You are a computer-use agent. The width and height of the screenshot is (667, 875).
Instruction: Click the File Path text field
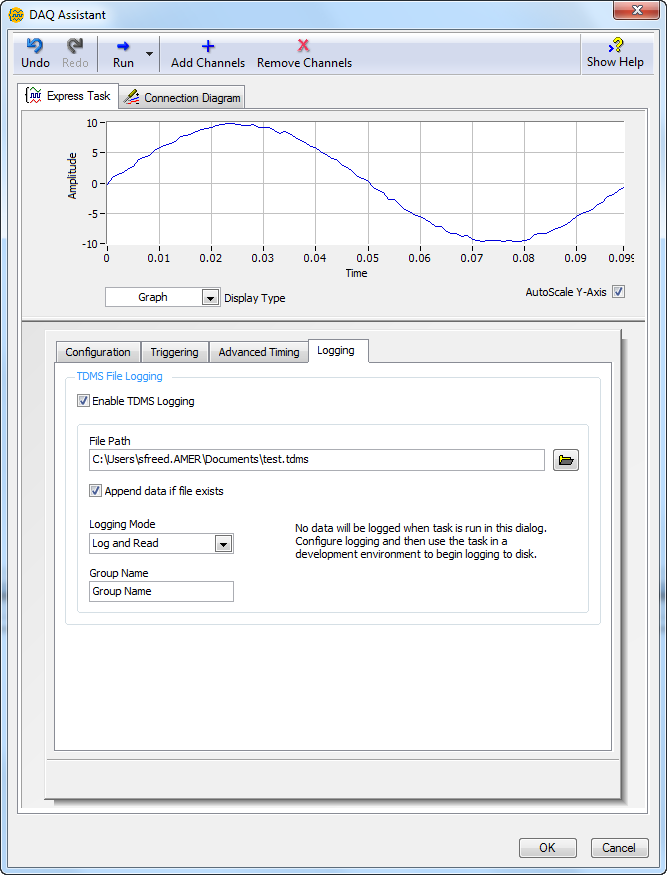316,460
